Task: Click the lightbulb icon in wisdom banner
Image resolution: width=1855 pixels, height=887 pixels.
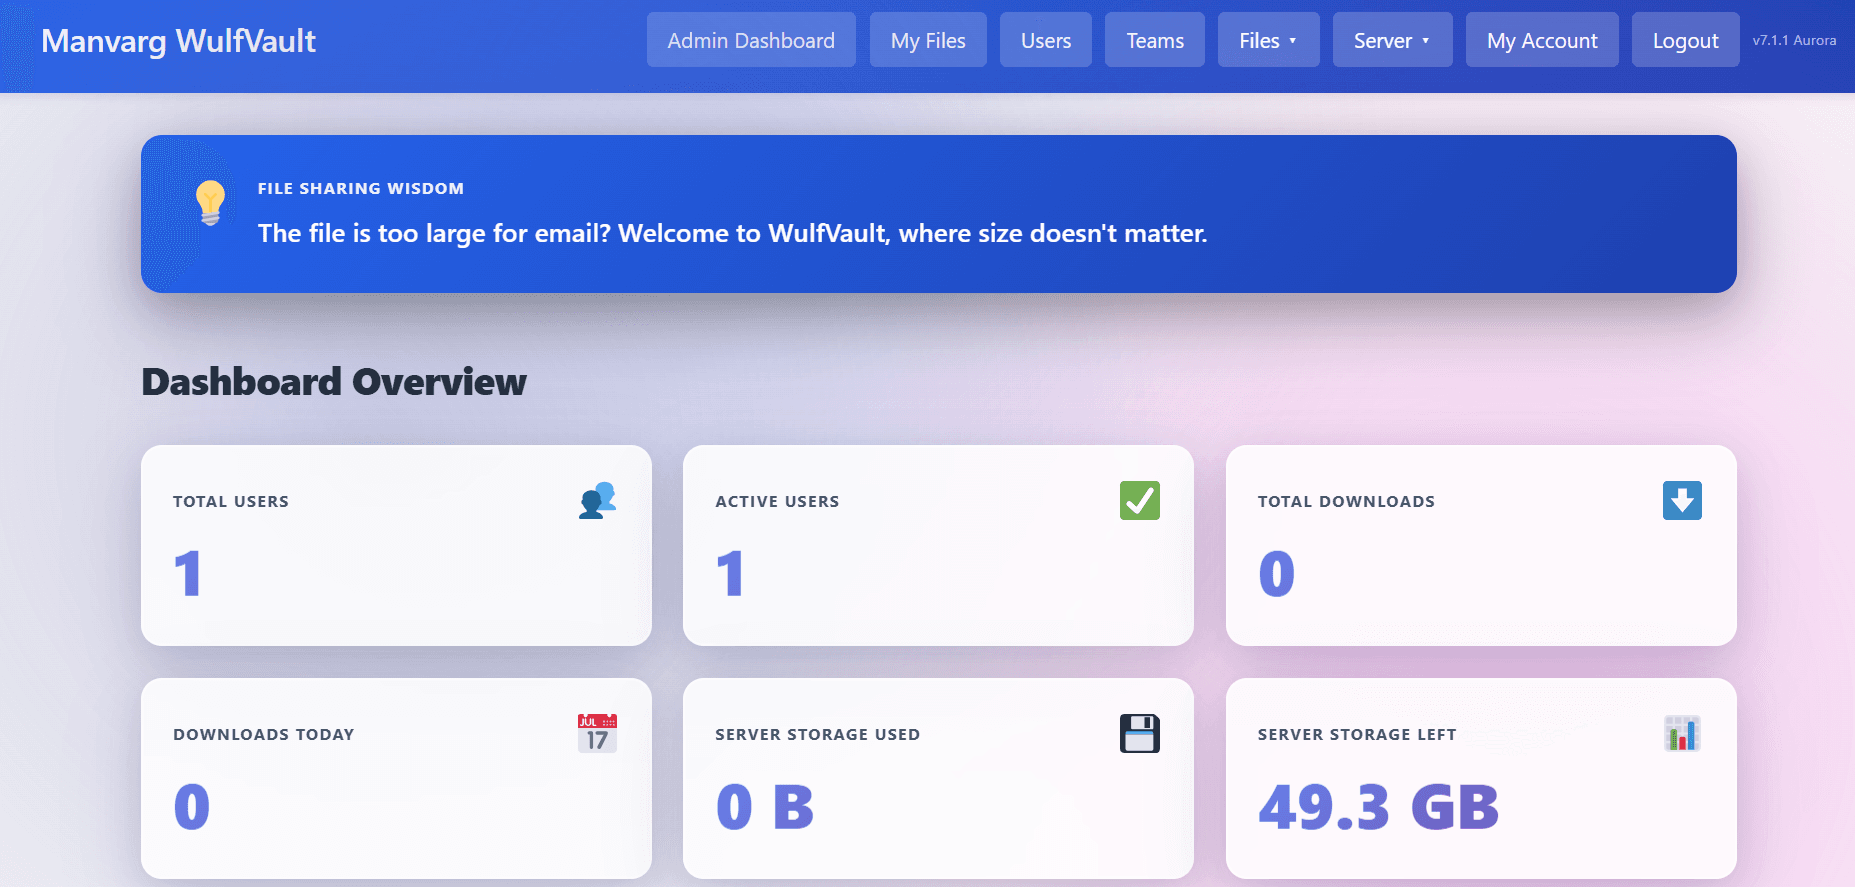Action: (x=210, y=203)
